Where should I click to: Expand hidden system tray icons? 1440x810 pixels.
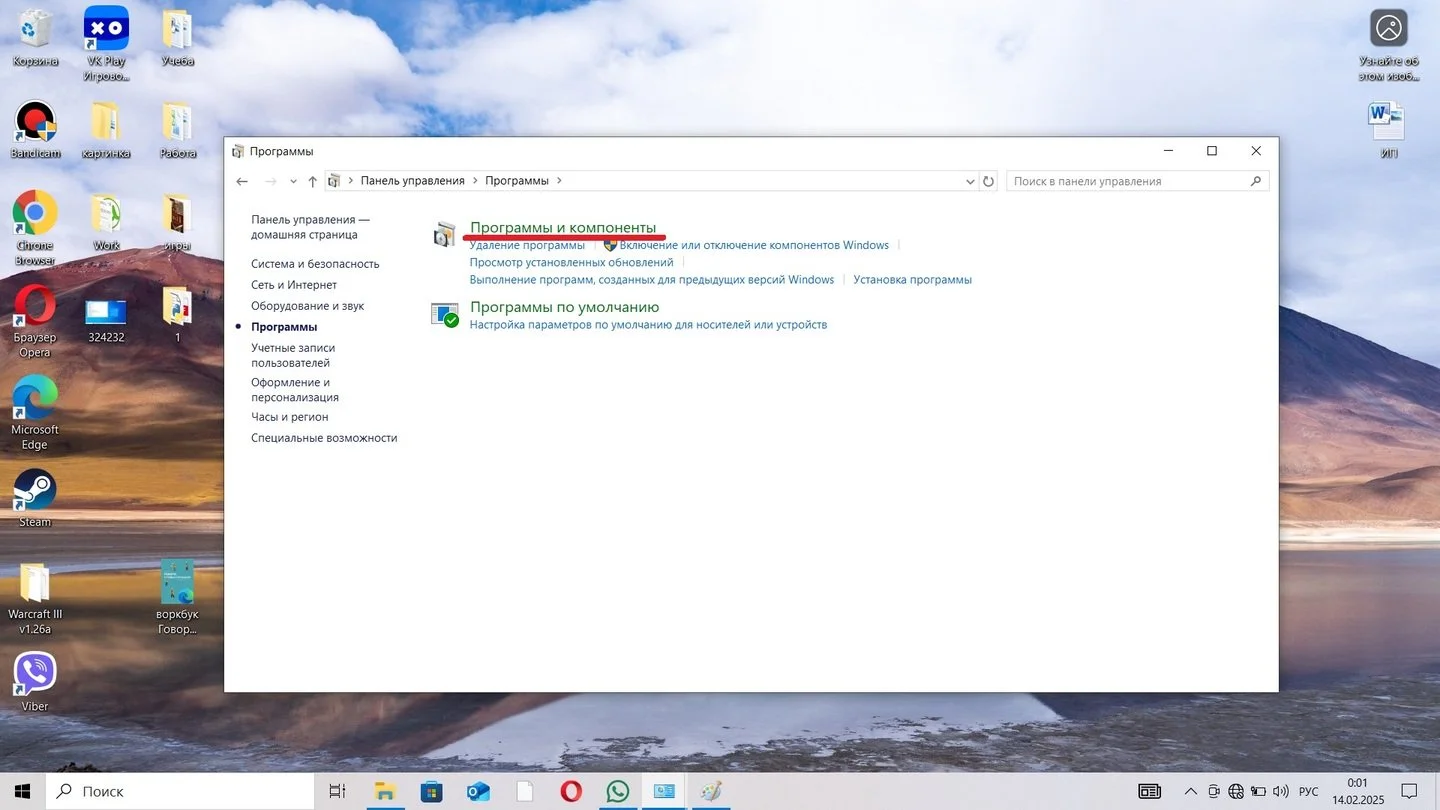click(1190, 791)
